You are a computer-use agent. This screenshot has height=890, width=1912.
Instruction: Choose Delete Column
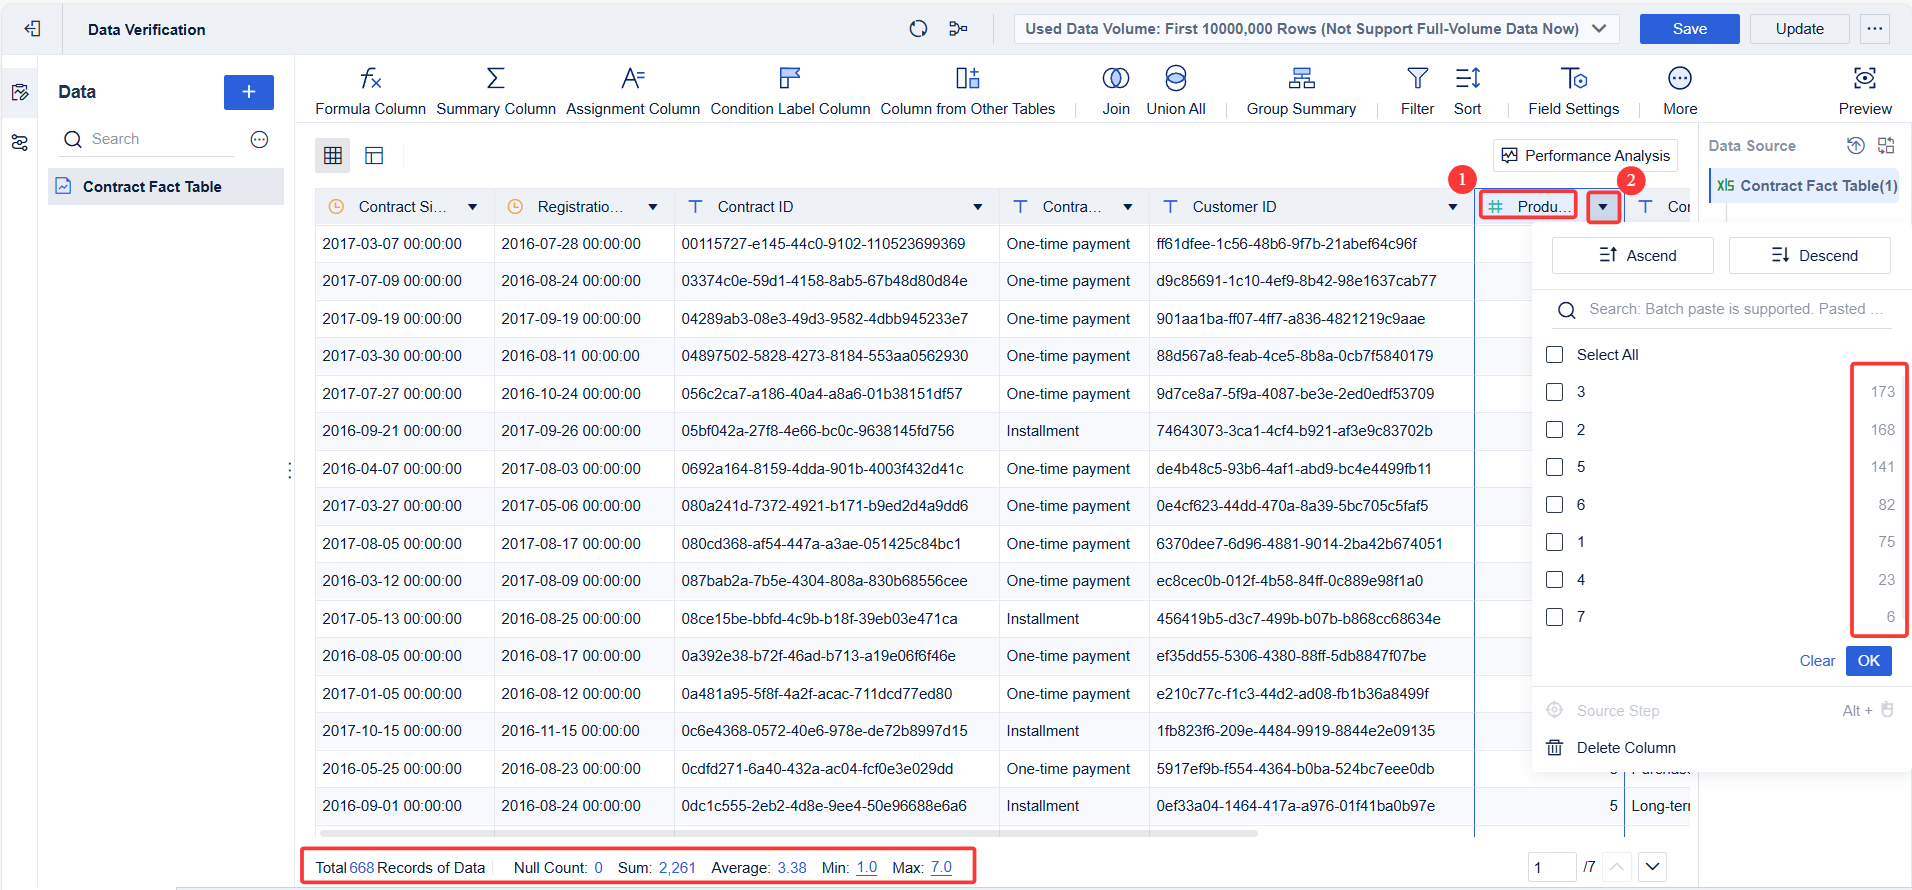pos(1611,748)
